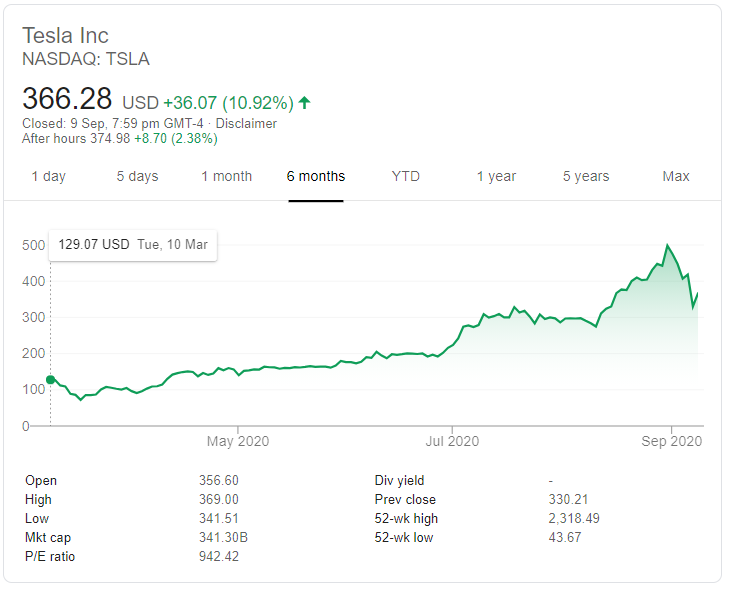Open the Disclaimer link

pos(246,124)
